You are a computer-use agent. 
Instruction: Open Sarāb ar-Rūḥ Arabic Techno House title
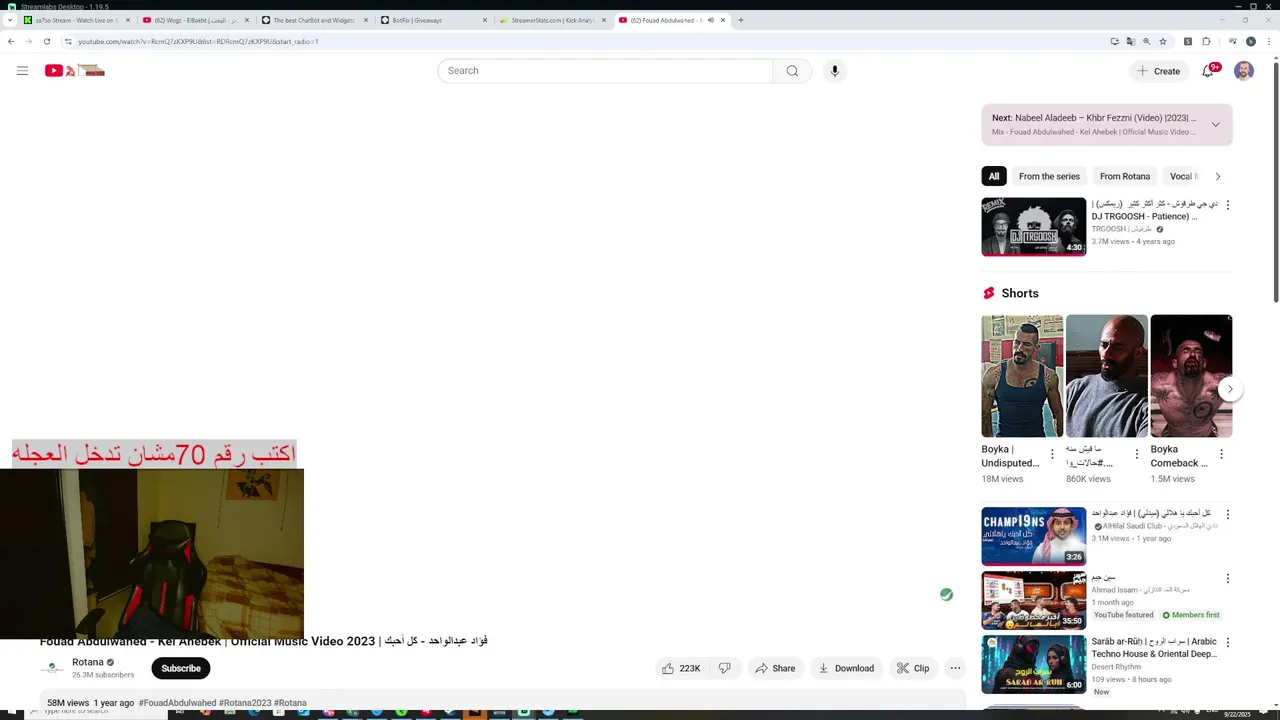pyautogui.click(x=1154, y=648)
